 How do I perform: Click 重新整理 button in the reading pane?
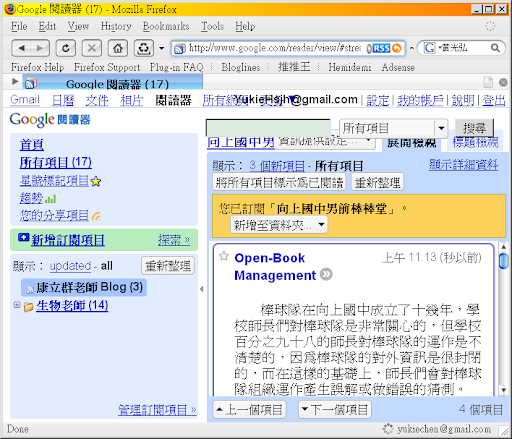(x=377, y=182)
